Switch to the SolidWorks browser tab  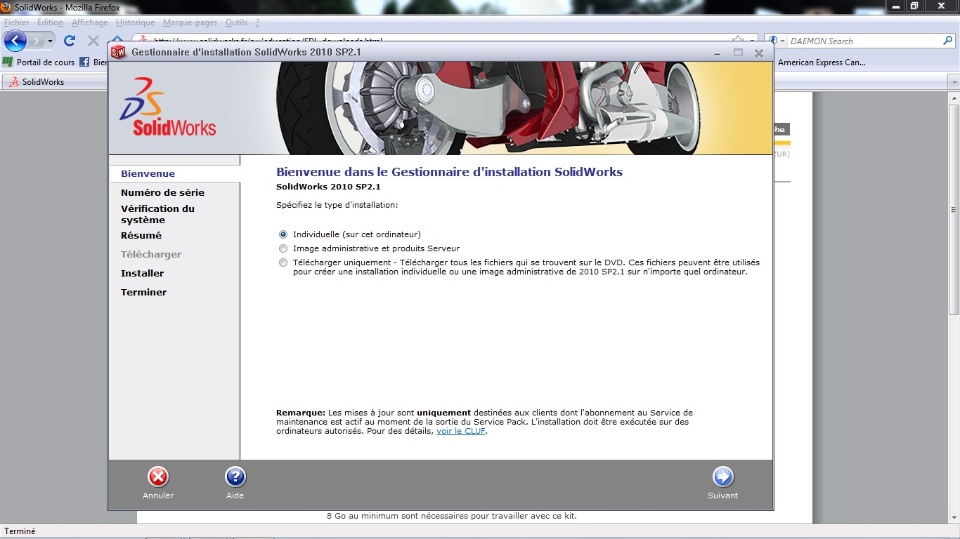pos(54,81)
